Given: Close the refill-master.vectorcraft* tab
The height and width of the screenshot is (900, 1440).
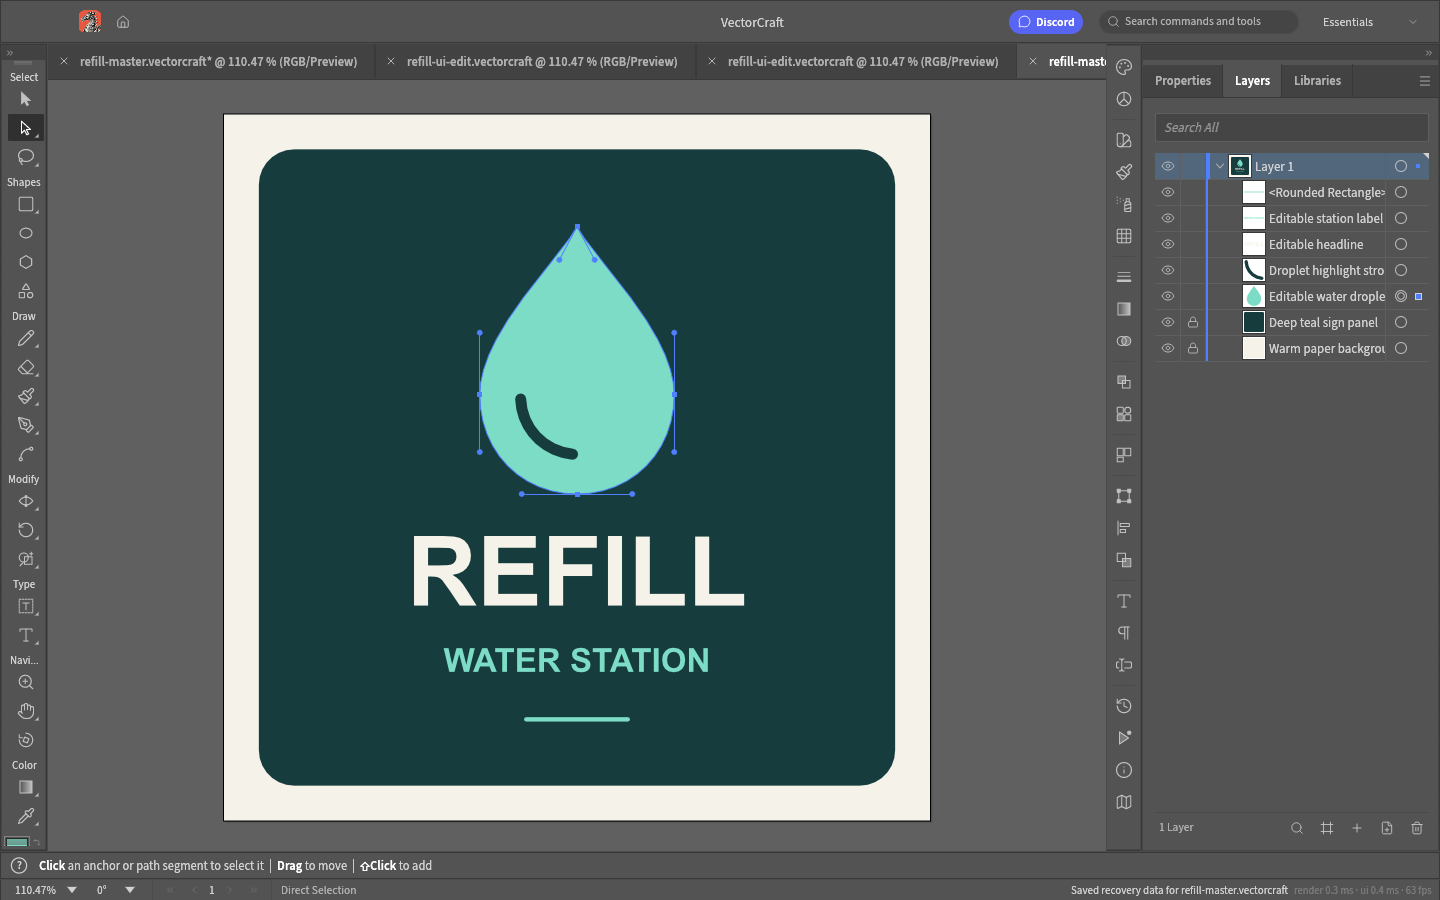Looking at the screenshot, I should [x=64, y=62].
